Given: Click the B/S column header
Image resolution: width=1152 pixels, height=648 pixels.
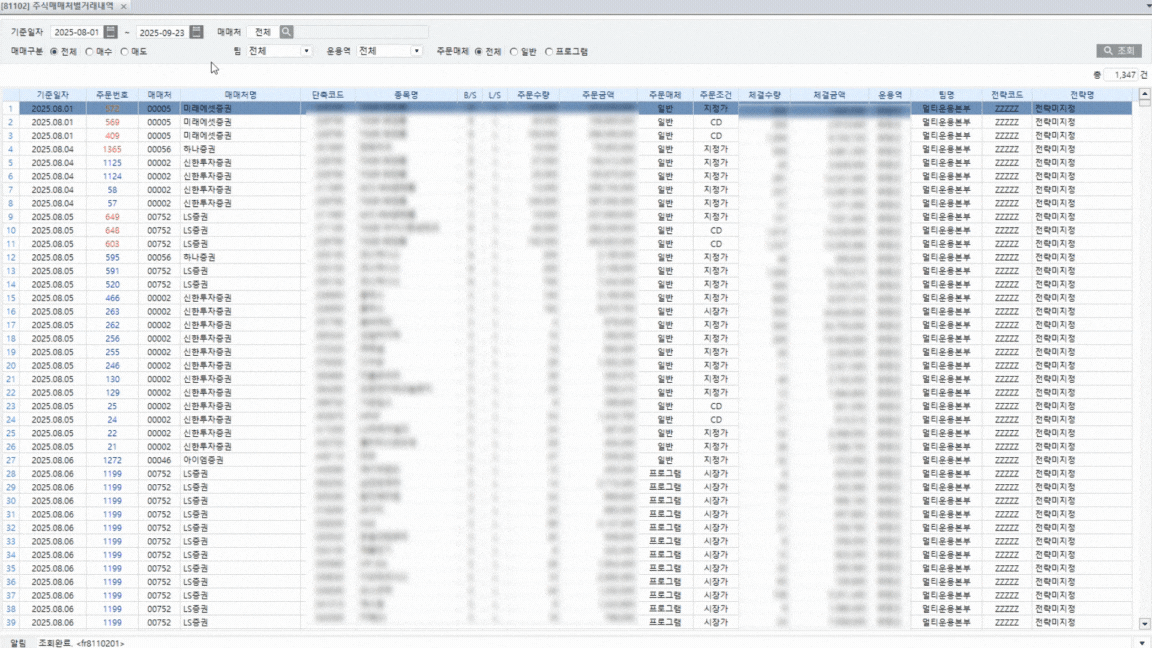Looking at the screenshot, I should [469, 95].
